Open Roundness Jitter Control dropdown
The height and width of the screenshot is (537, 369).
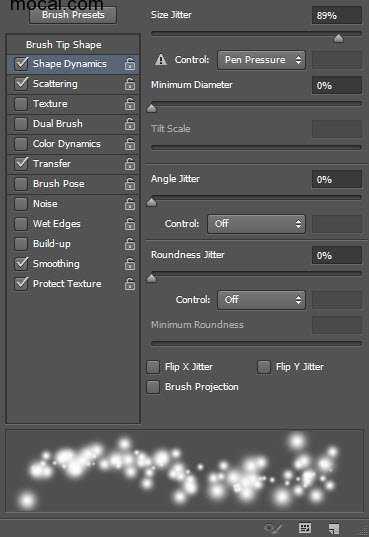[261, 300]
